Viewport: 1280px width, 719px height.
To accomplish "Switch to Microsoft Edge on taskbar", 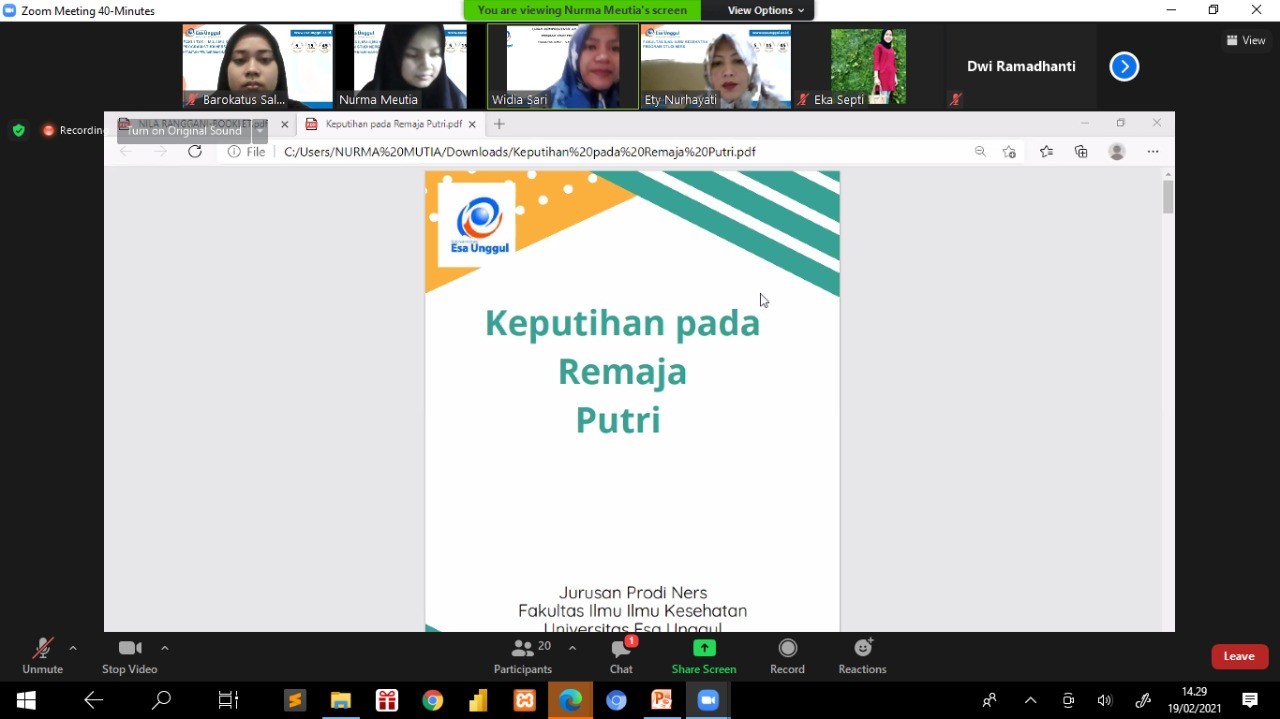I will click(570, 700).
